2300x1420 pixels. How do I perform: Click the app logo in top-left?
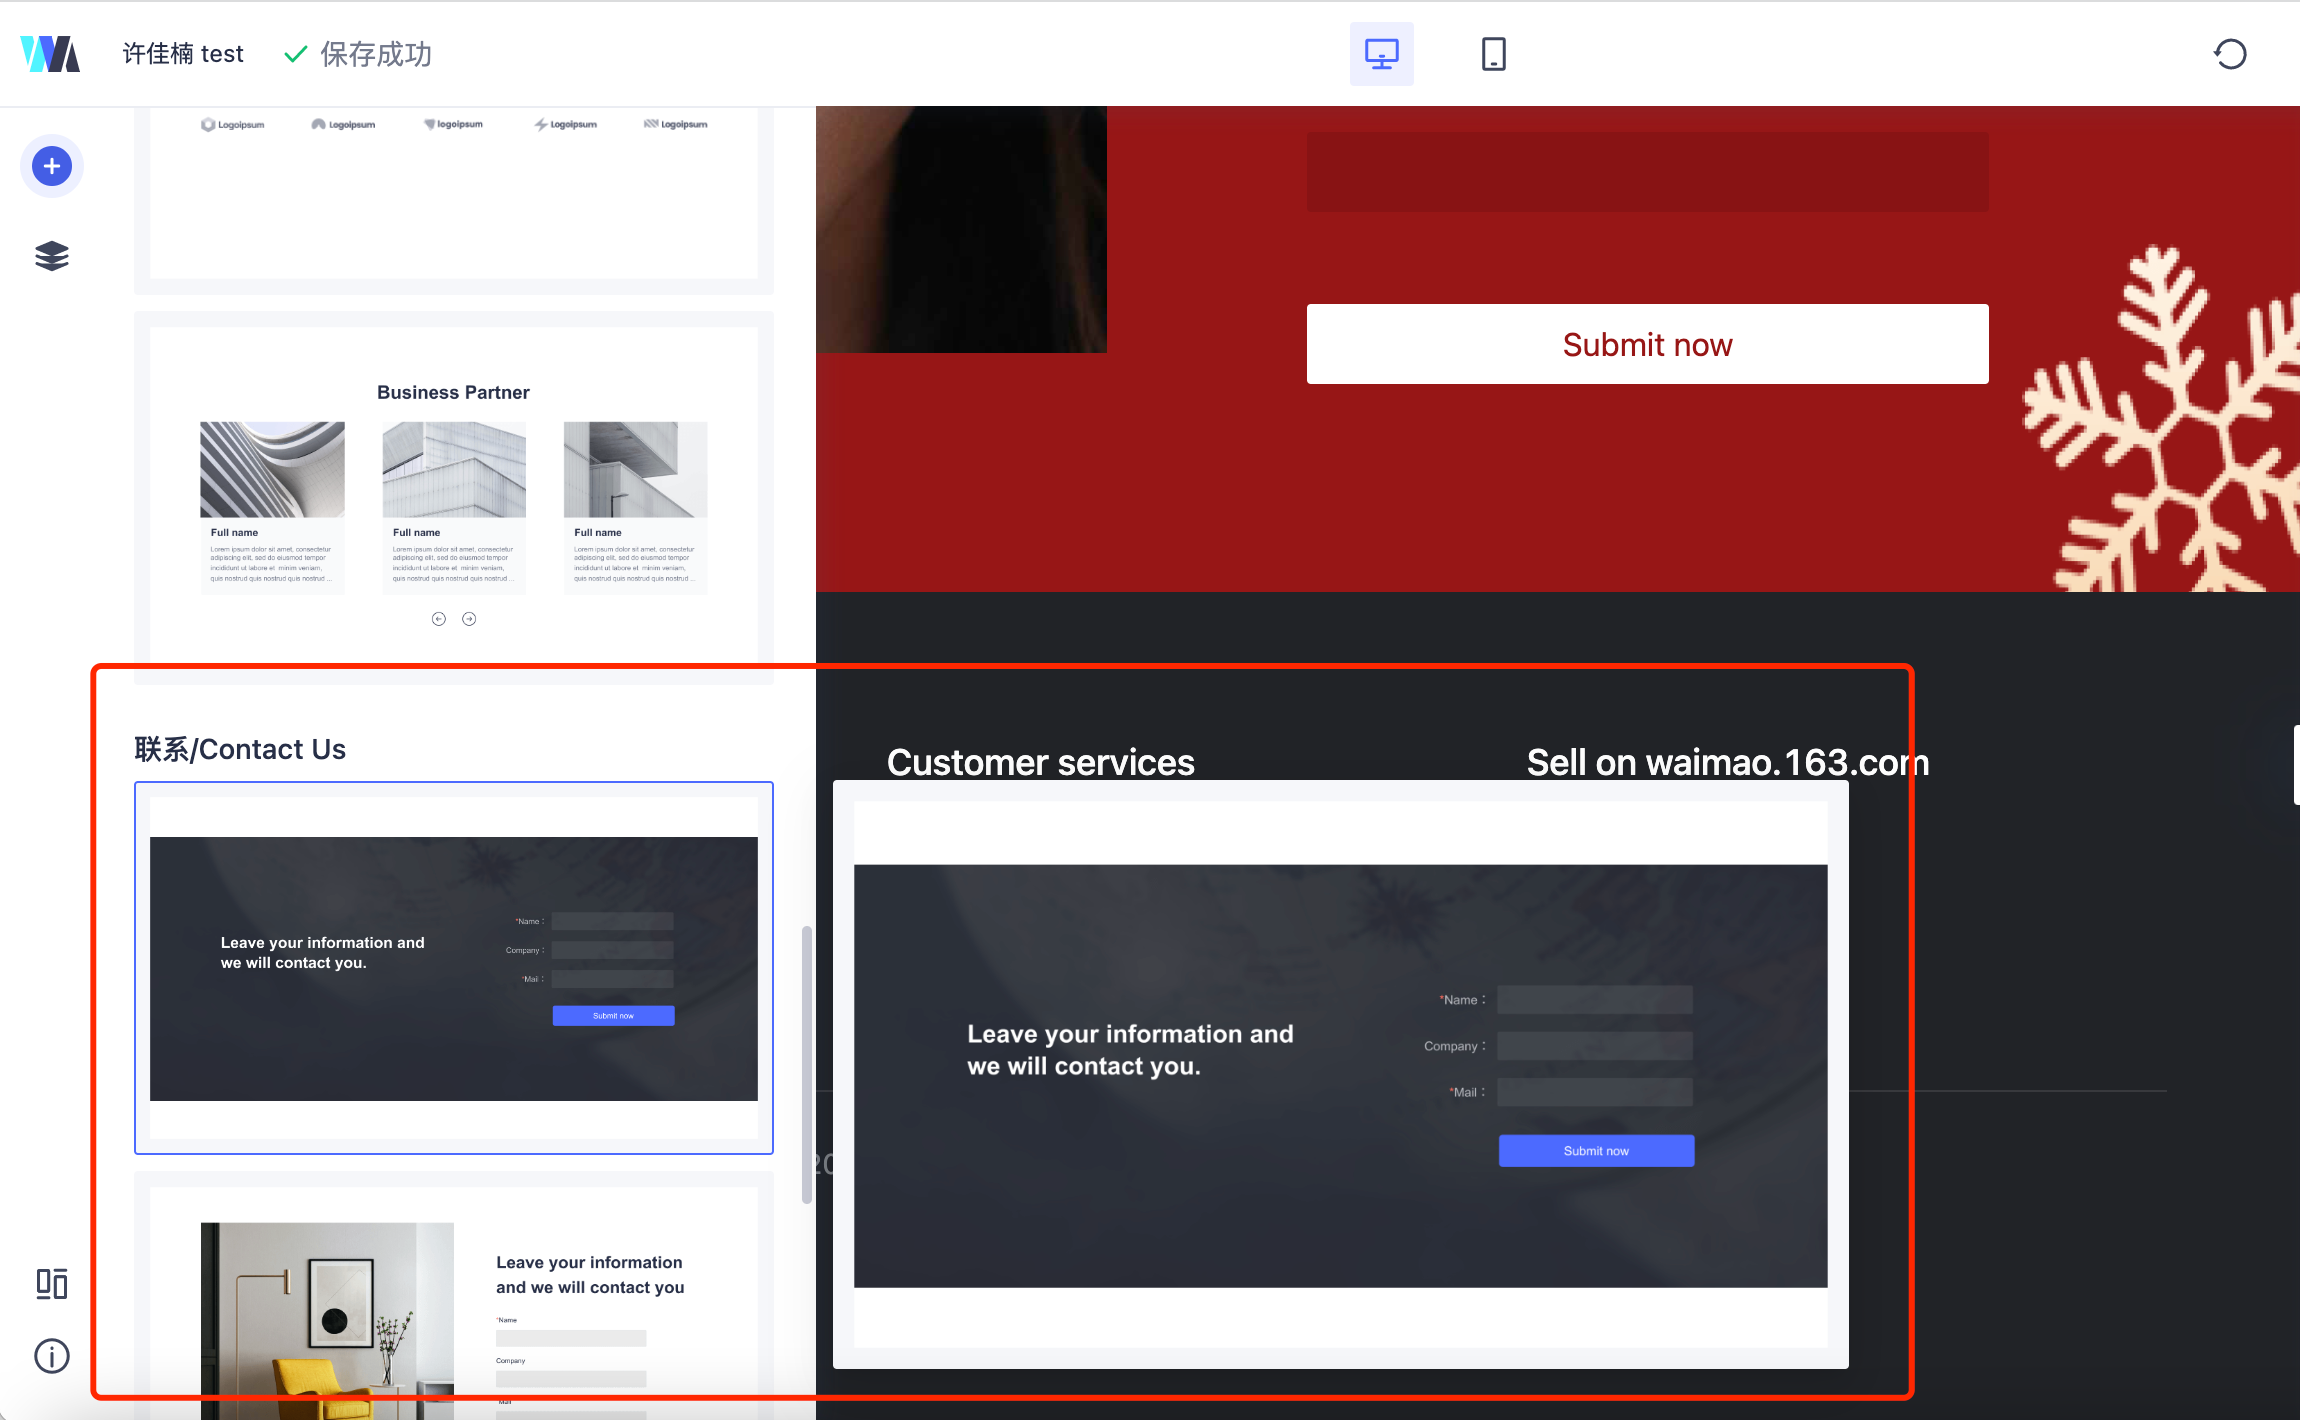coord(50,54)
